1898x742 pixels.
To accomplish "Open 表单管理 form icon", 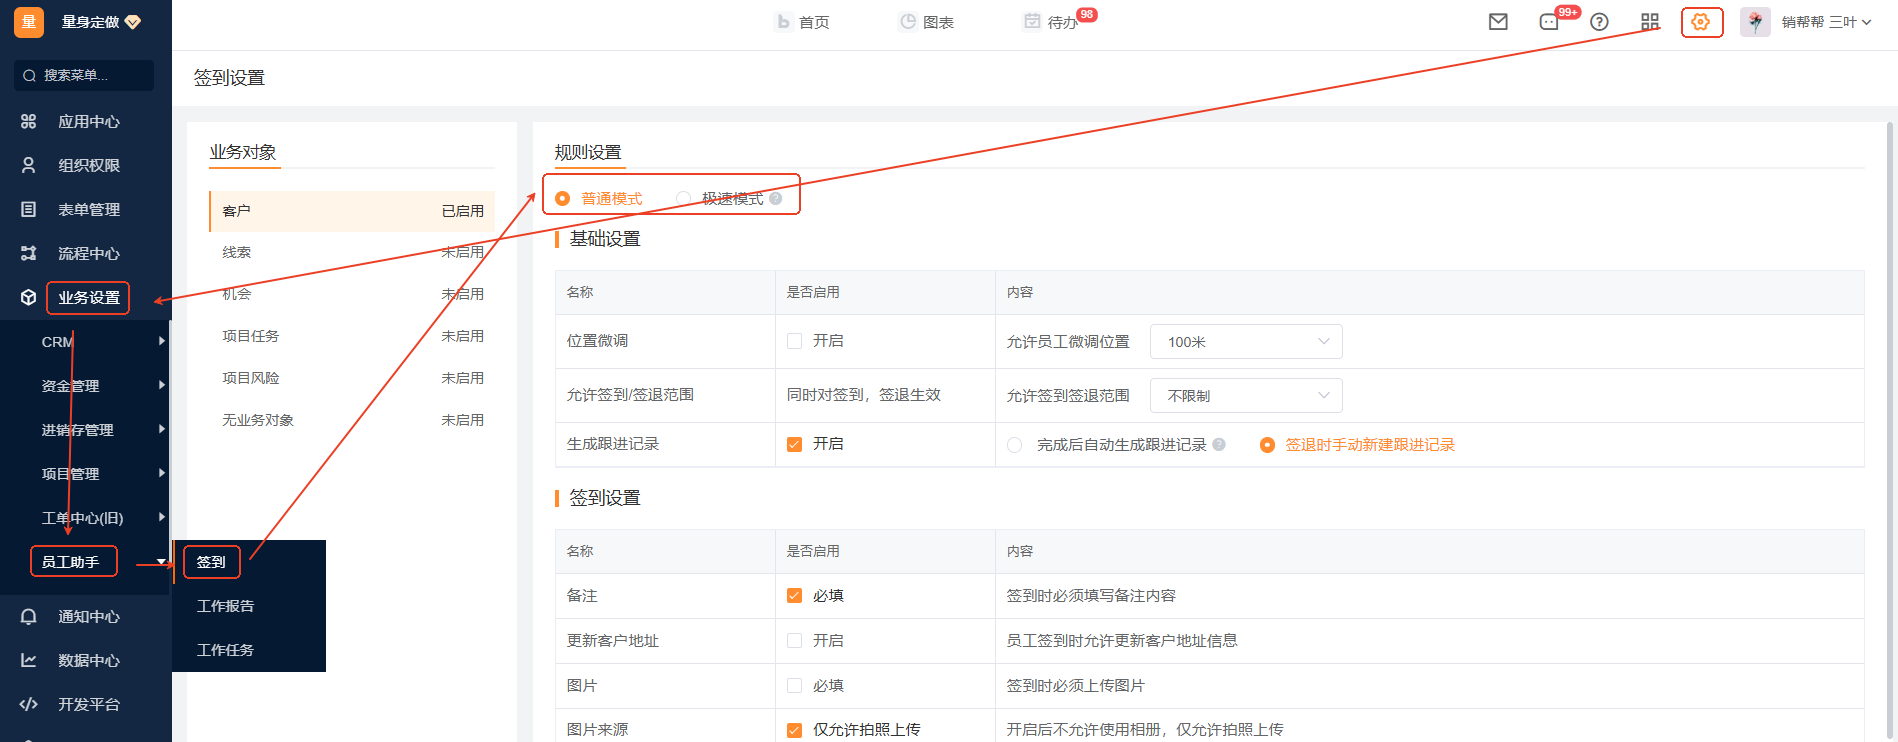I will point(29,209).
